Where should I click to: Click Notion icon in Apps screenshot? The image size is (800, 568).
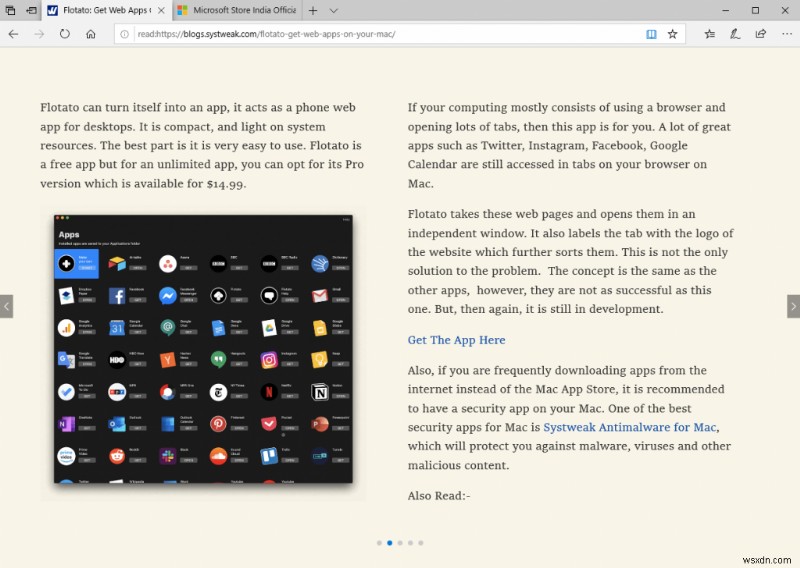(319, 392)
